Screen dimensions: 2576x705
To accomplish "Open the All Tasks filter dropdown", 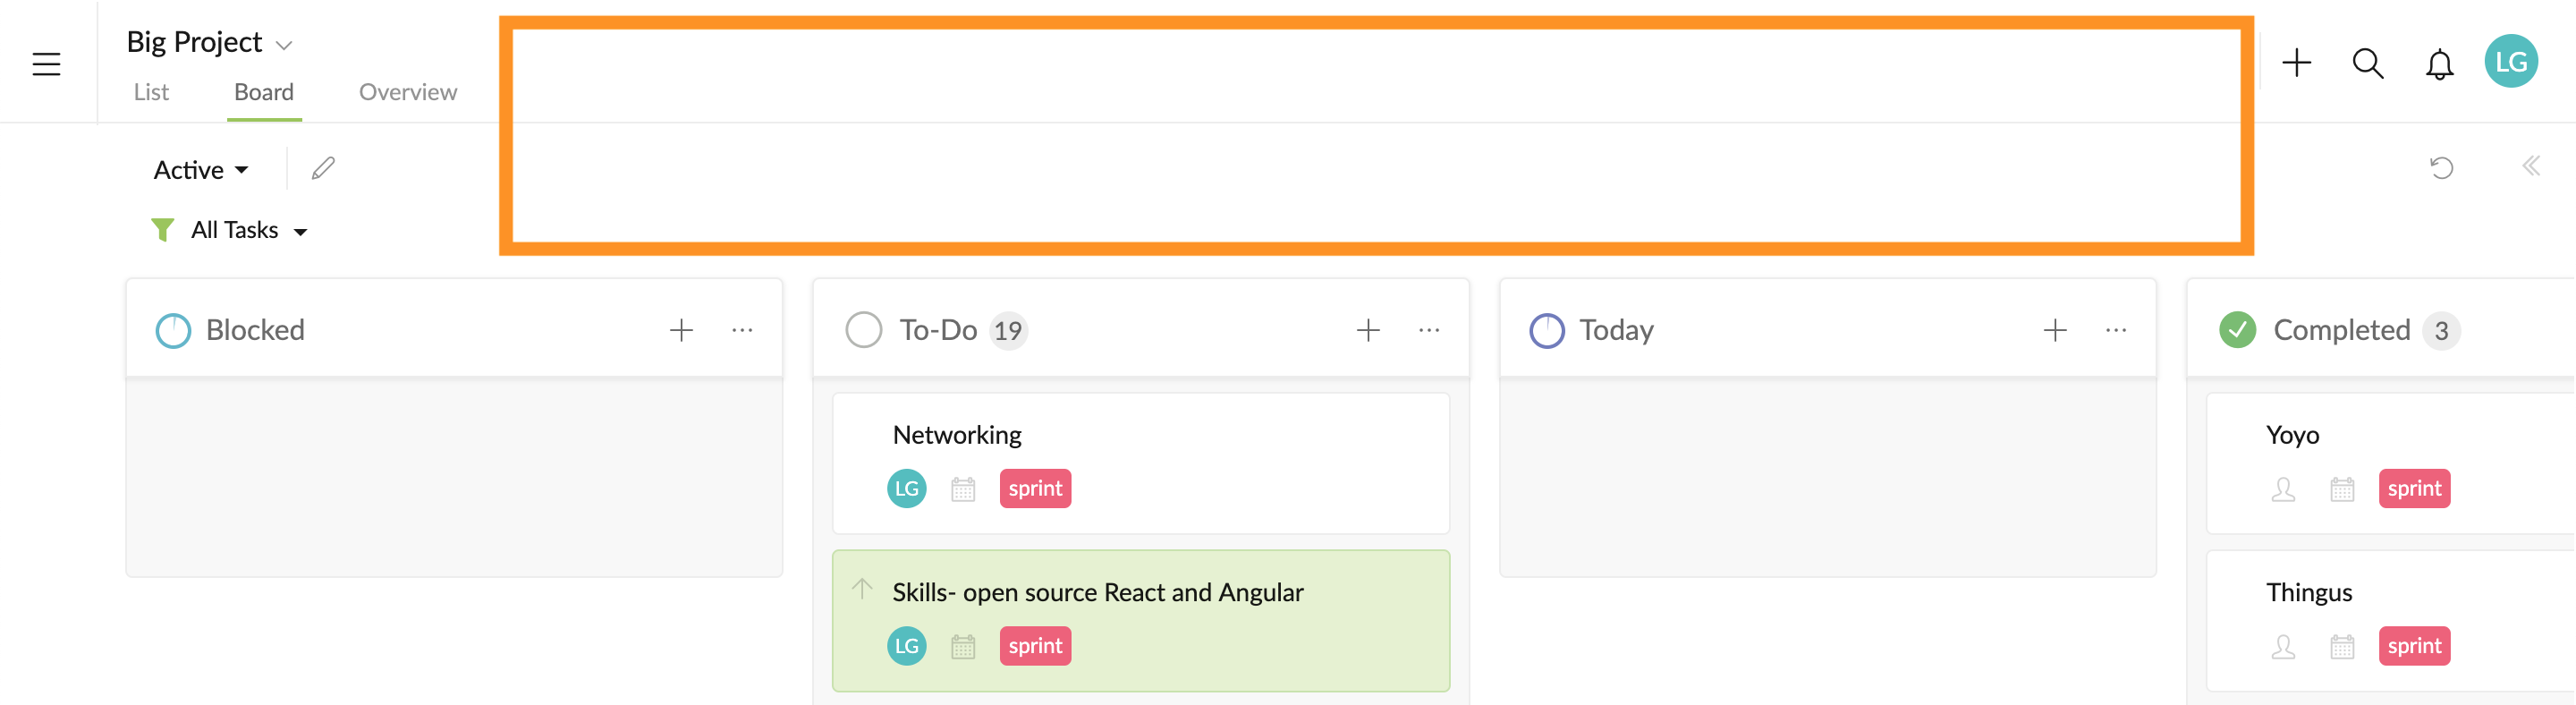I will coord(249,230).
